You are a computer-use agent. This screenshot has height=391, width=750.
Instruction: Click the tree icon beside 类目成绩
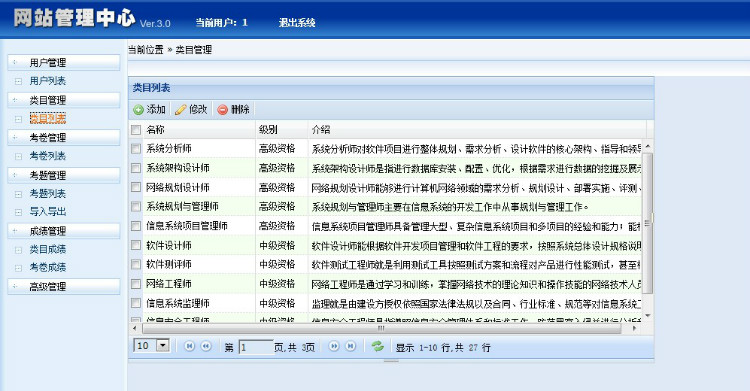(18, 250)
